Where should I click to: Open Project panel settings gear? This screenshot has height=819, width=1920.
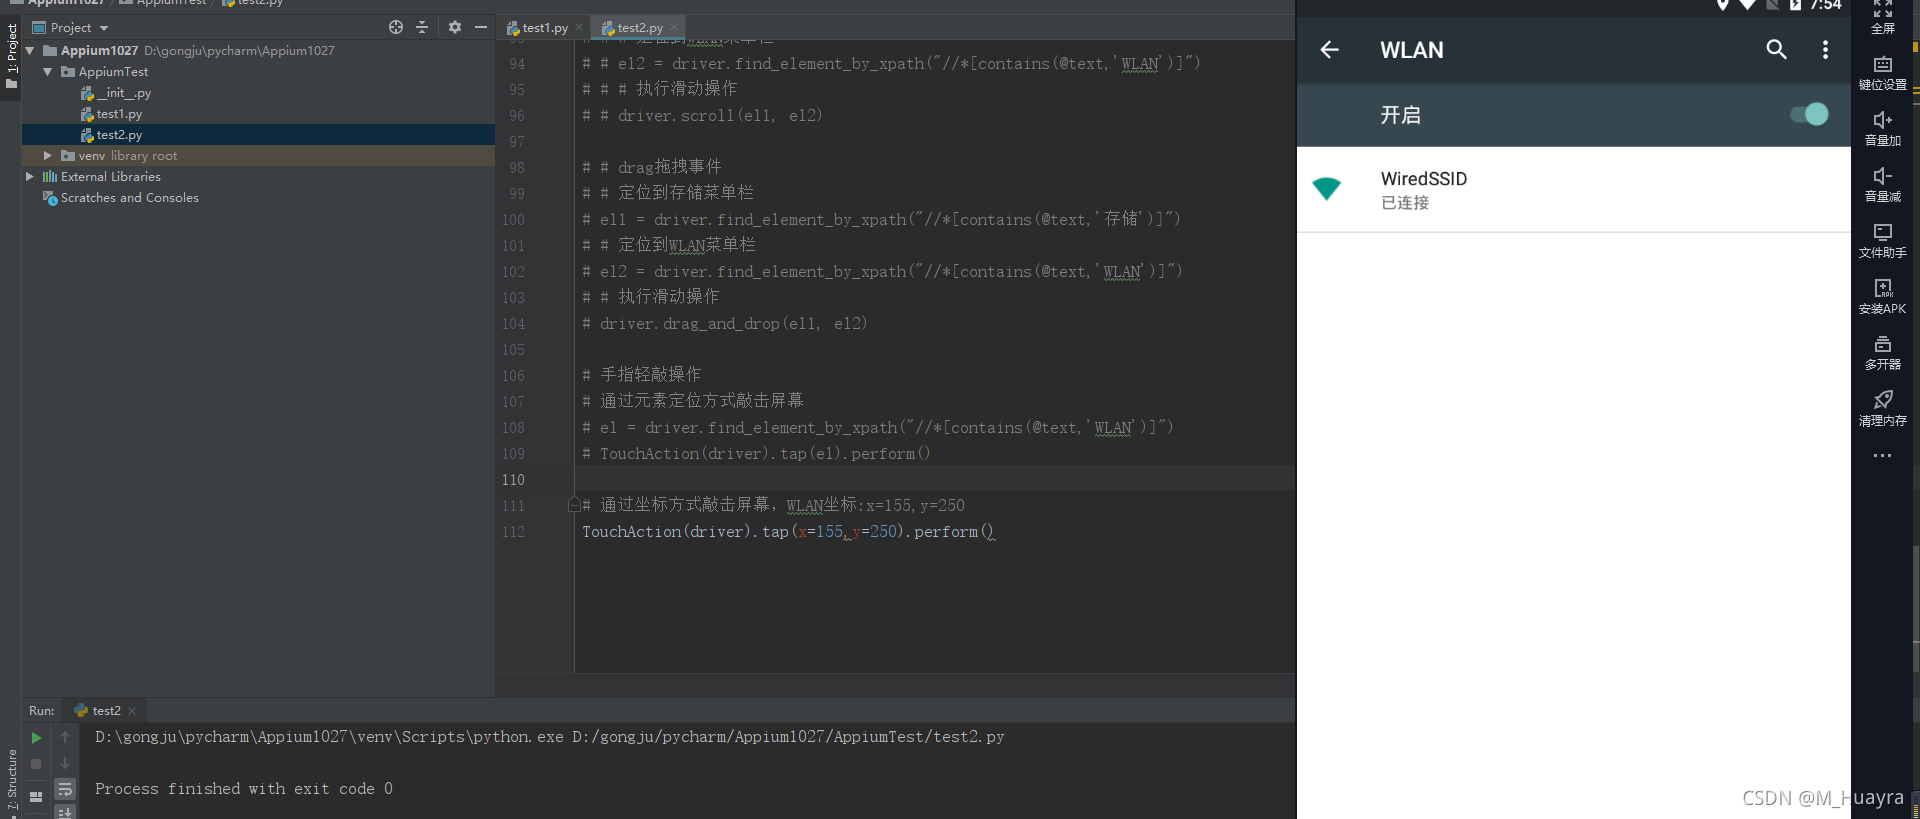(455, 28)
